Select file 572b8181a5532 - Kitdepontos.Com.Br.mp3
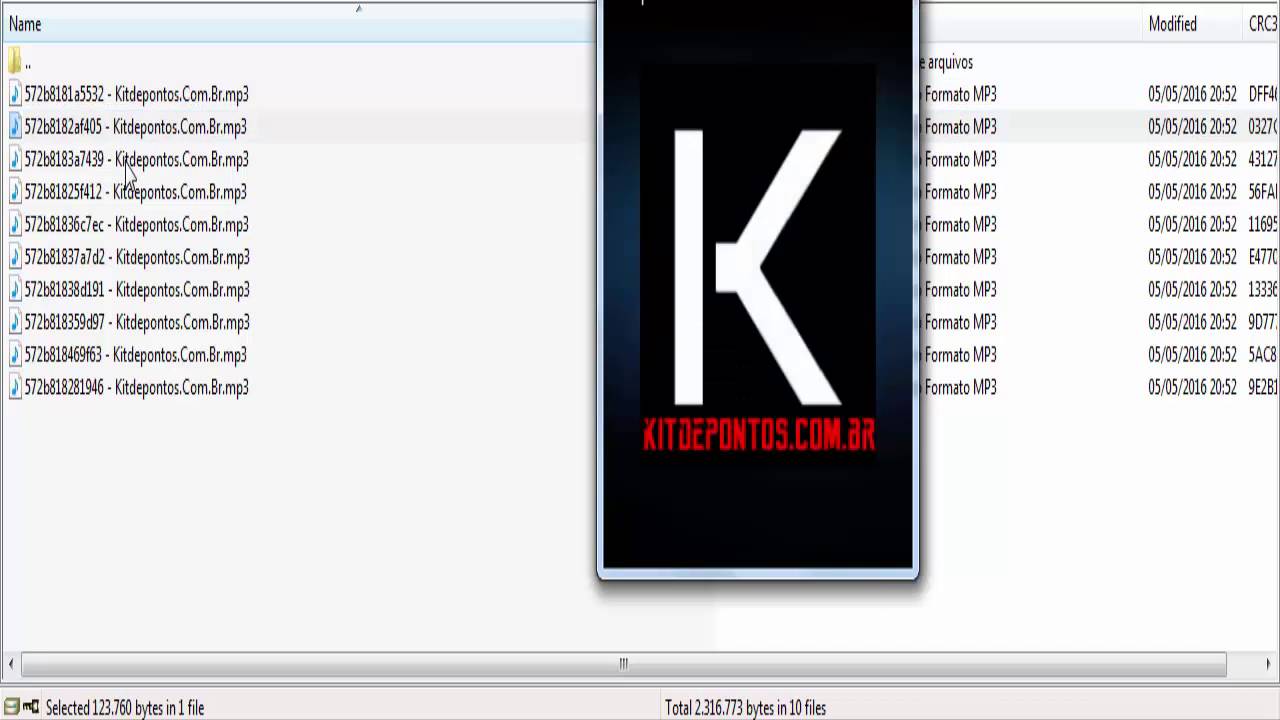Viewport: 1280px width, 720px height. [x=136, y=95]
